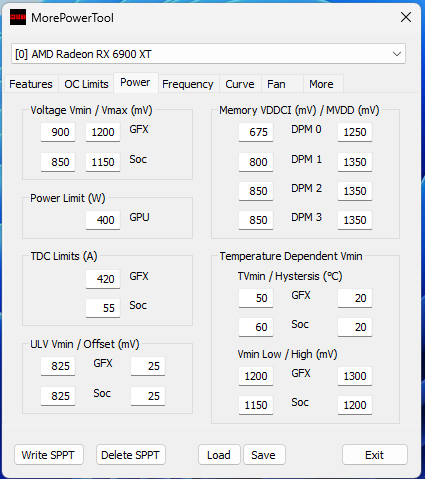
Task: Open the Frequency tab
Action: 188,84
